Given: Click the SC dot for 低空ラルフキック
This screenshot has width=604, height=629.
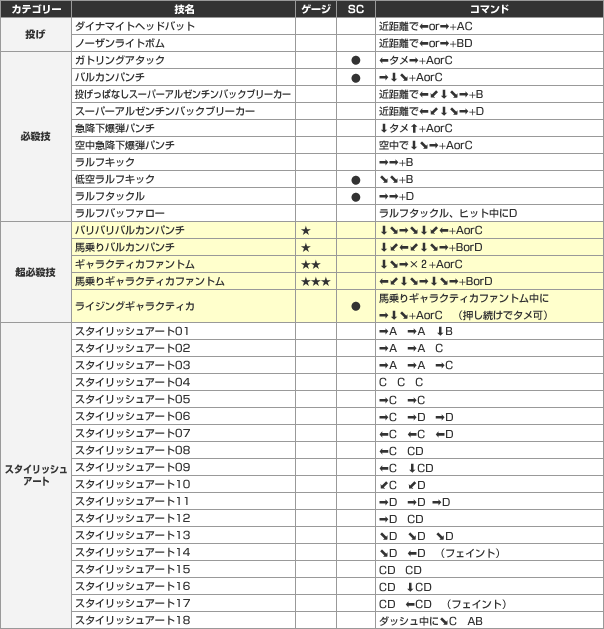Looking at the screenshot, I should (355, 180).
